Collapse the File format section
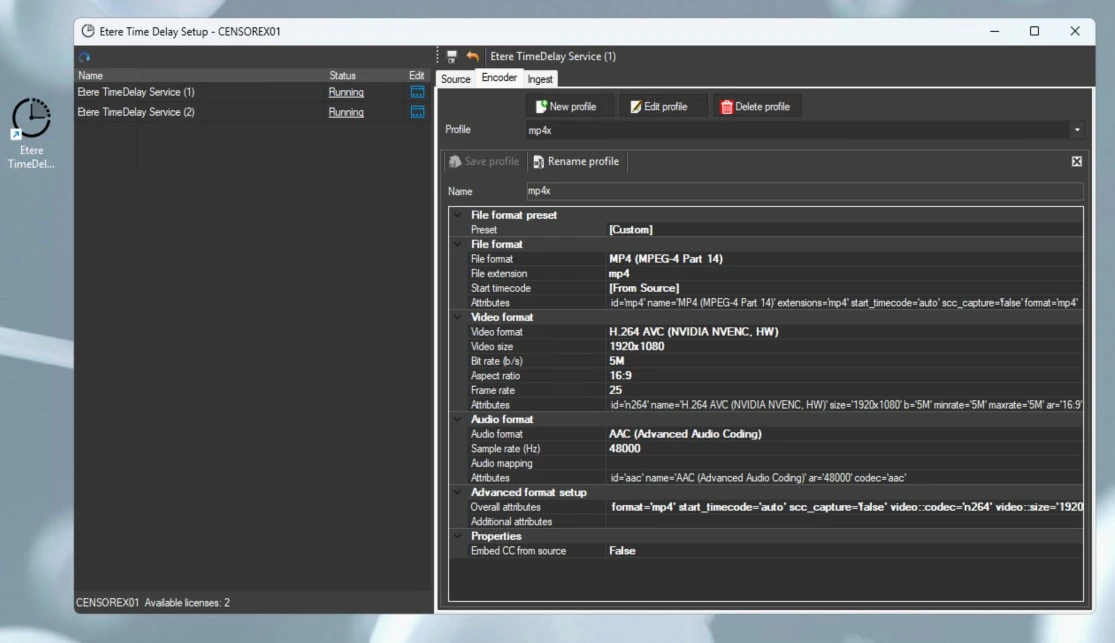Viewport: 1115px width, 643px height. (x=458, y=244)
